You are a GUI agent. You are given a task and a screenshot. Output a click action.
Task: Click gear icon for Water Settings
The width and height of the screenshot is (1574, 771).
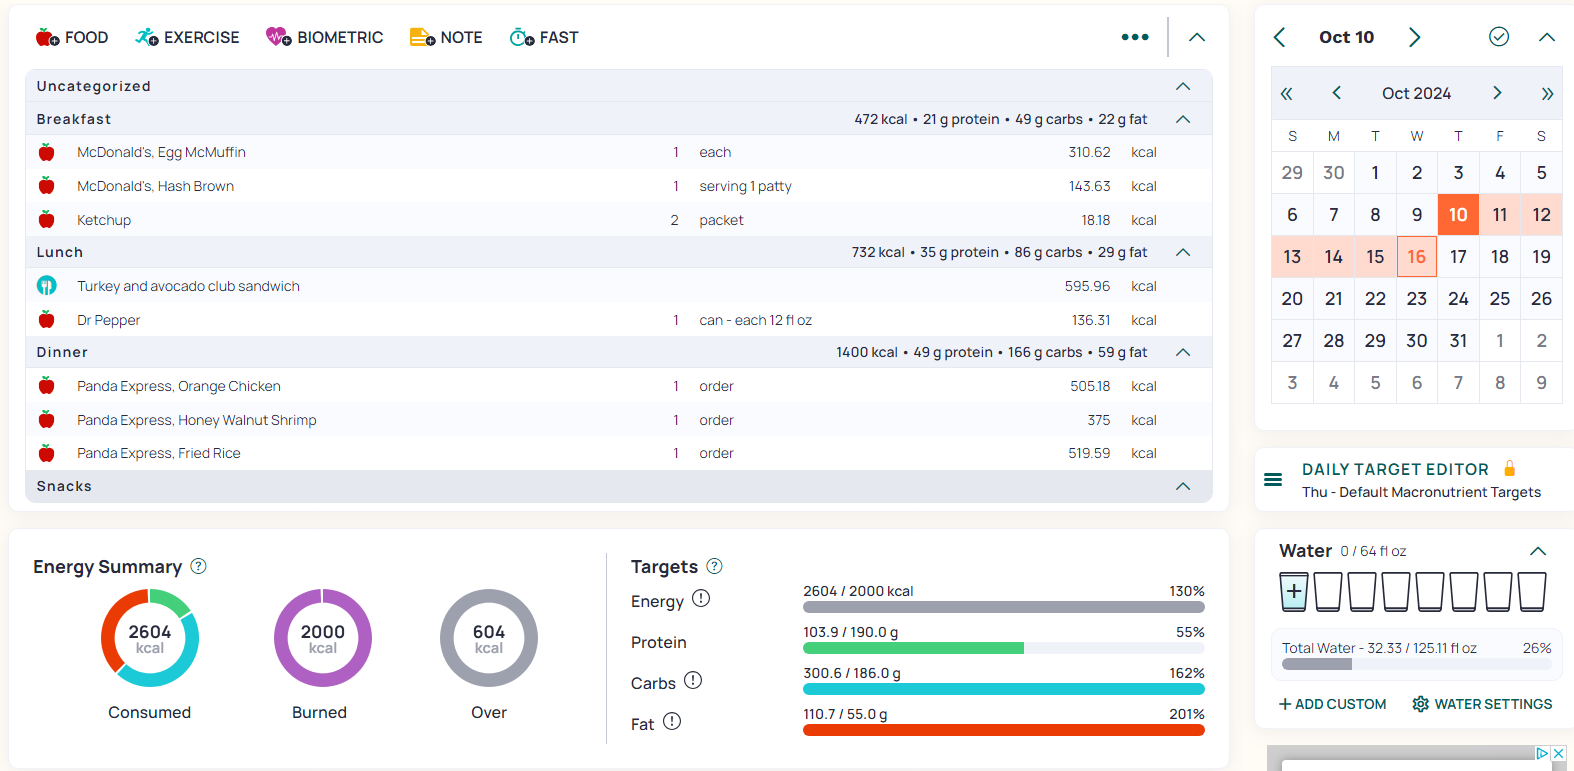[1420, 704]
